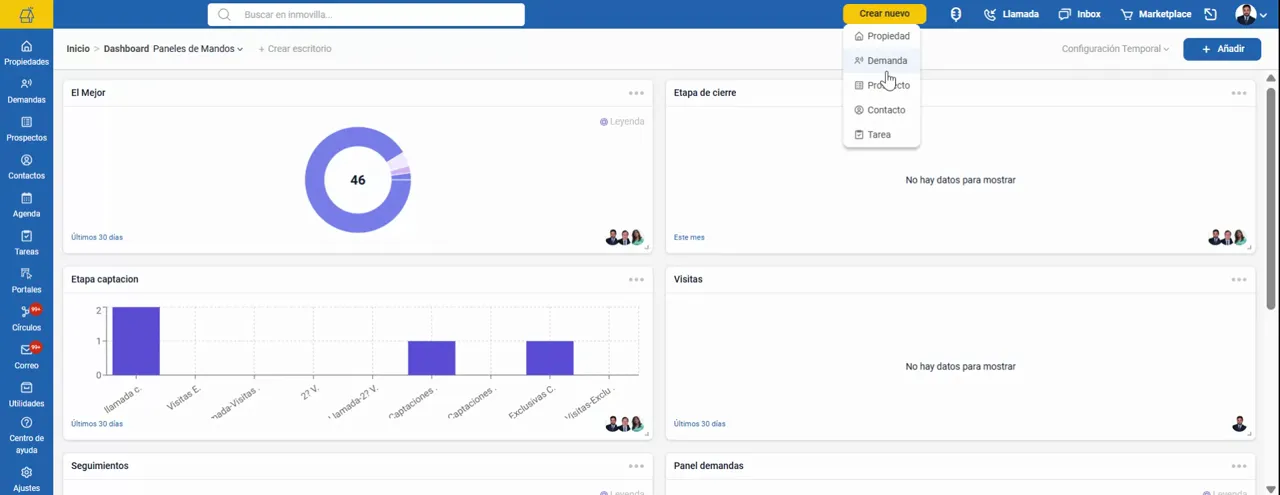Open Propiedades in the sidebar

point(26,53)
